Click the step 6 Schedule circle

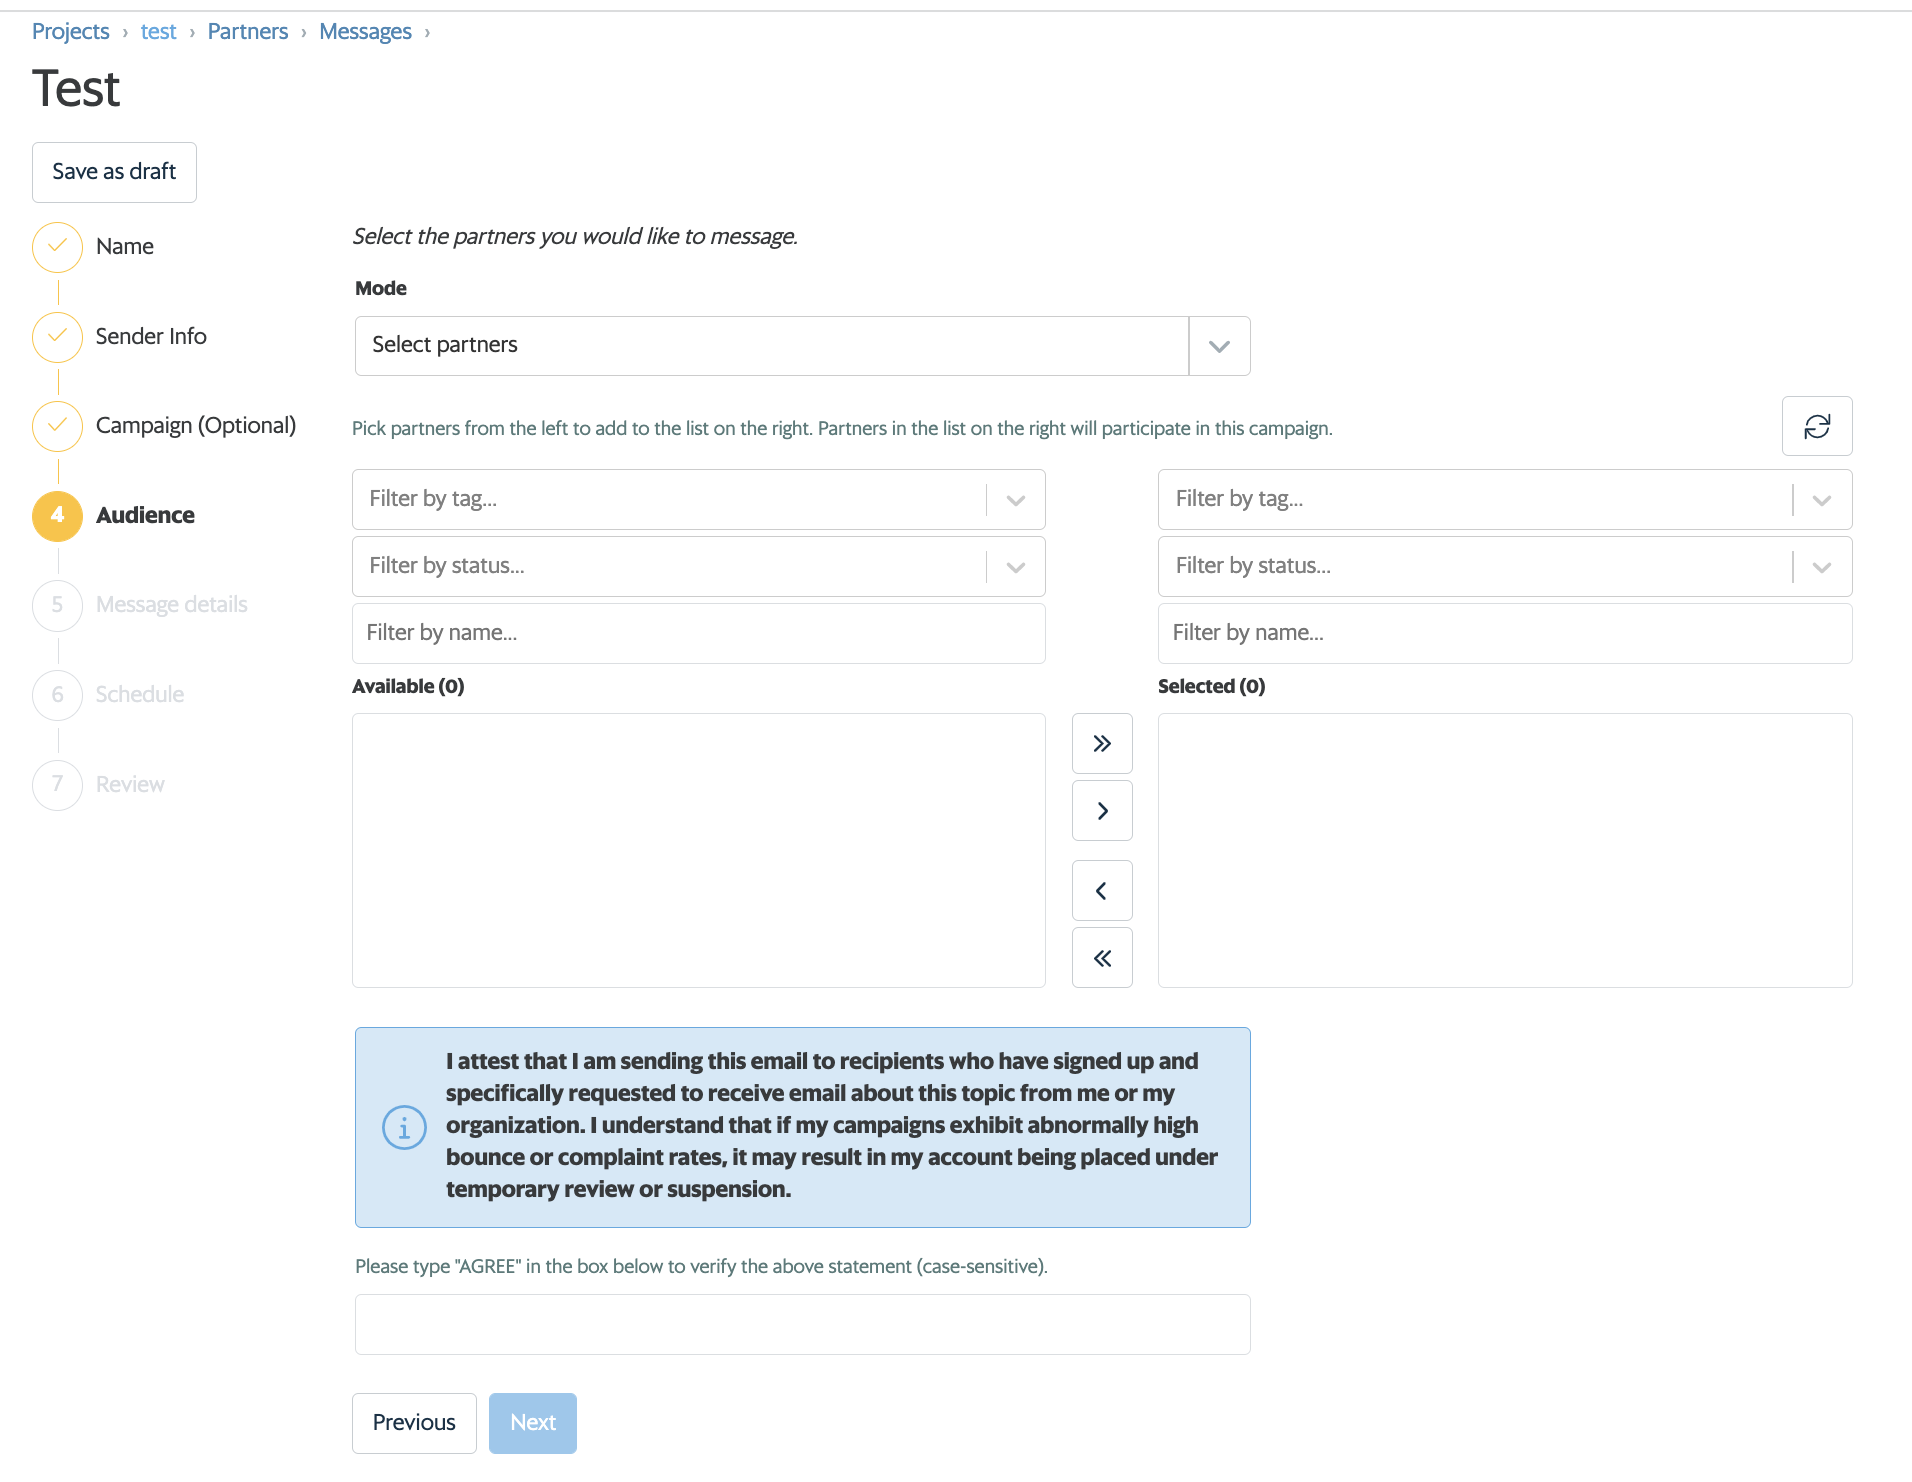click(58, 695)
